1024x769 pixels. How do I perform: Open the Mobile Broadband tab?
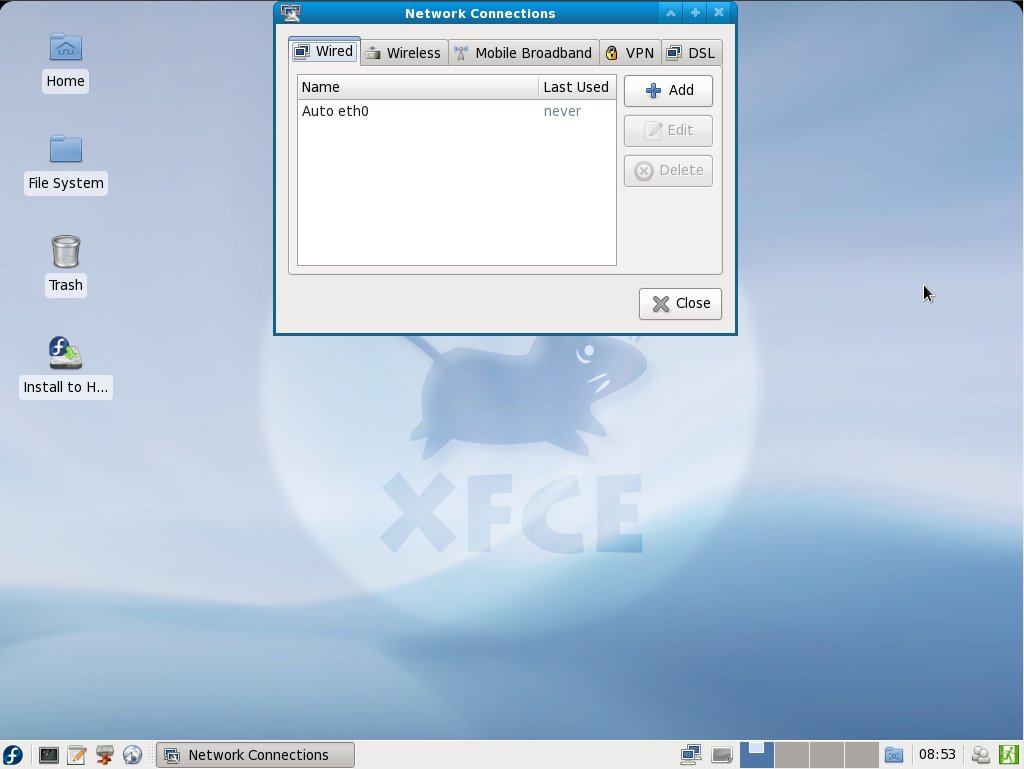pyautogui.click(x=524, y=53)
